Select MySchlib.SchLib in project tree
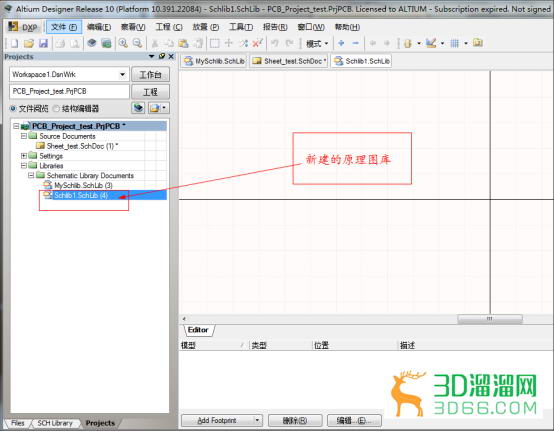Screen dimensions: 554x432 [78, 185]
